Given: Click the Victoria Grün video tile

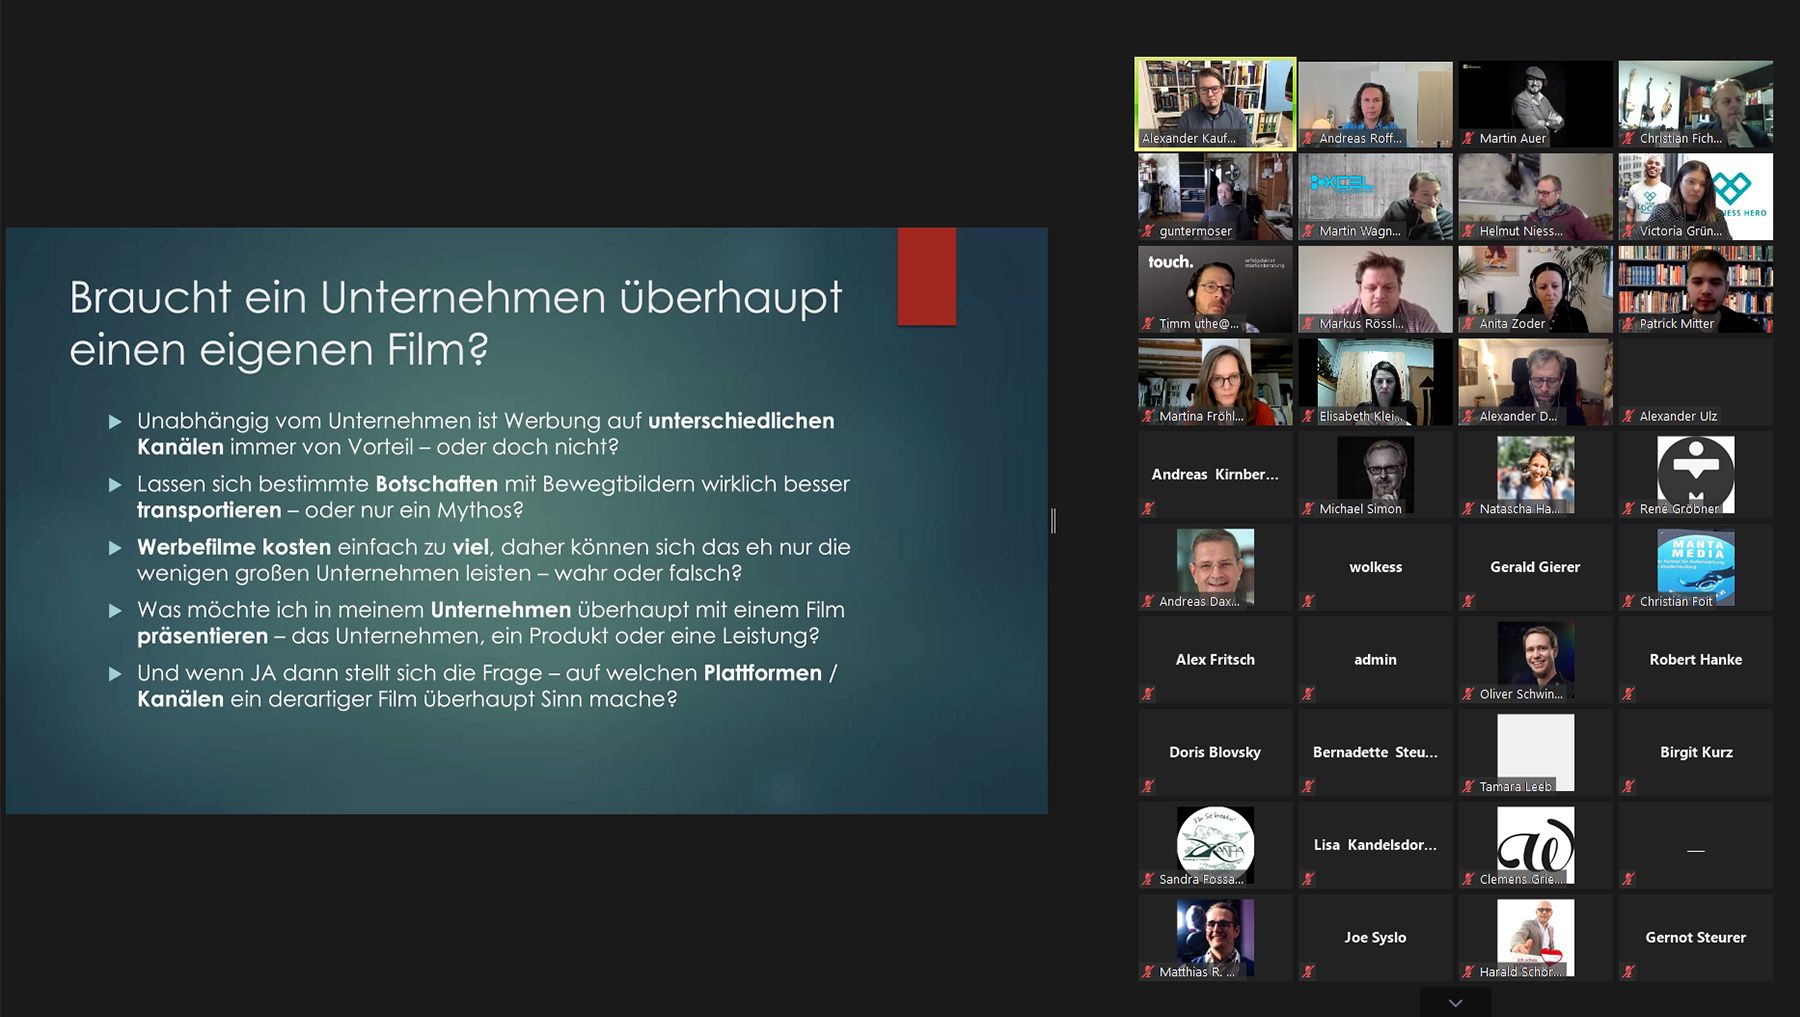Looking at the screenshot, I should click(x=1695, y=195).
